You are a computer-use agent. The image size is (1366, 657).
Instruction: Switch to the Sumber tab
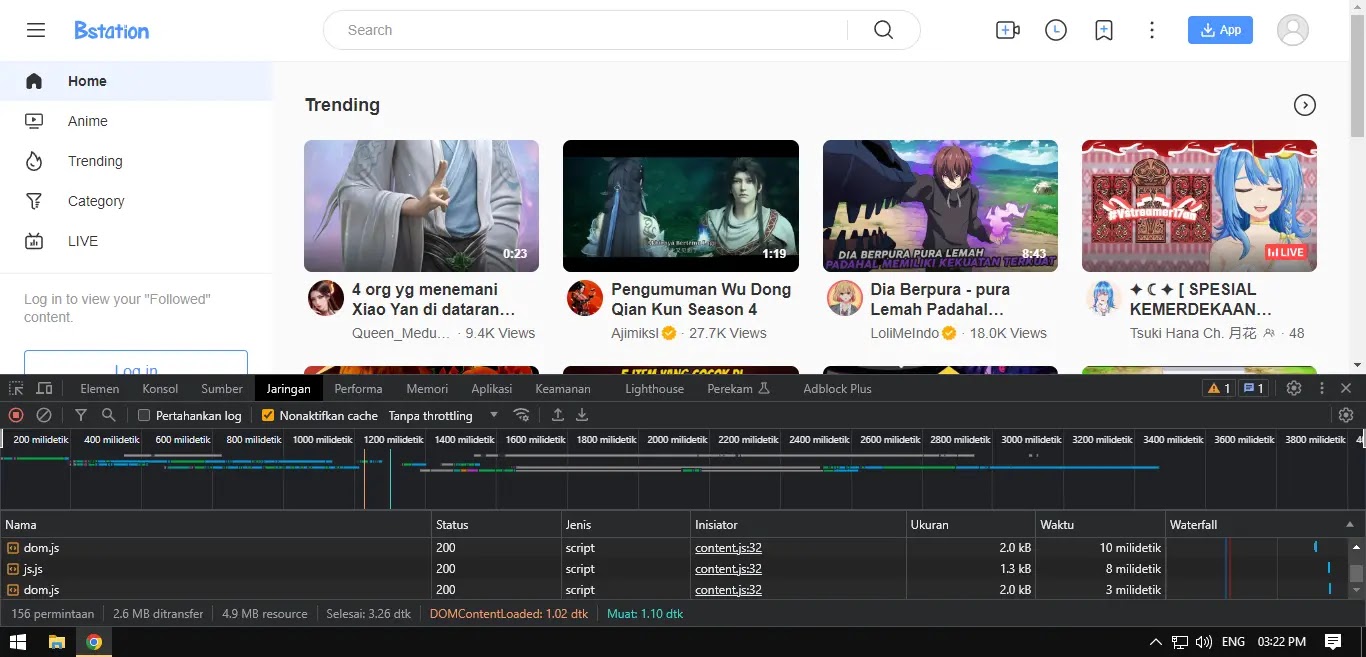coord(222,388)
